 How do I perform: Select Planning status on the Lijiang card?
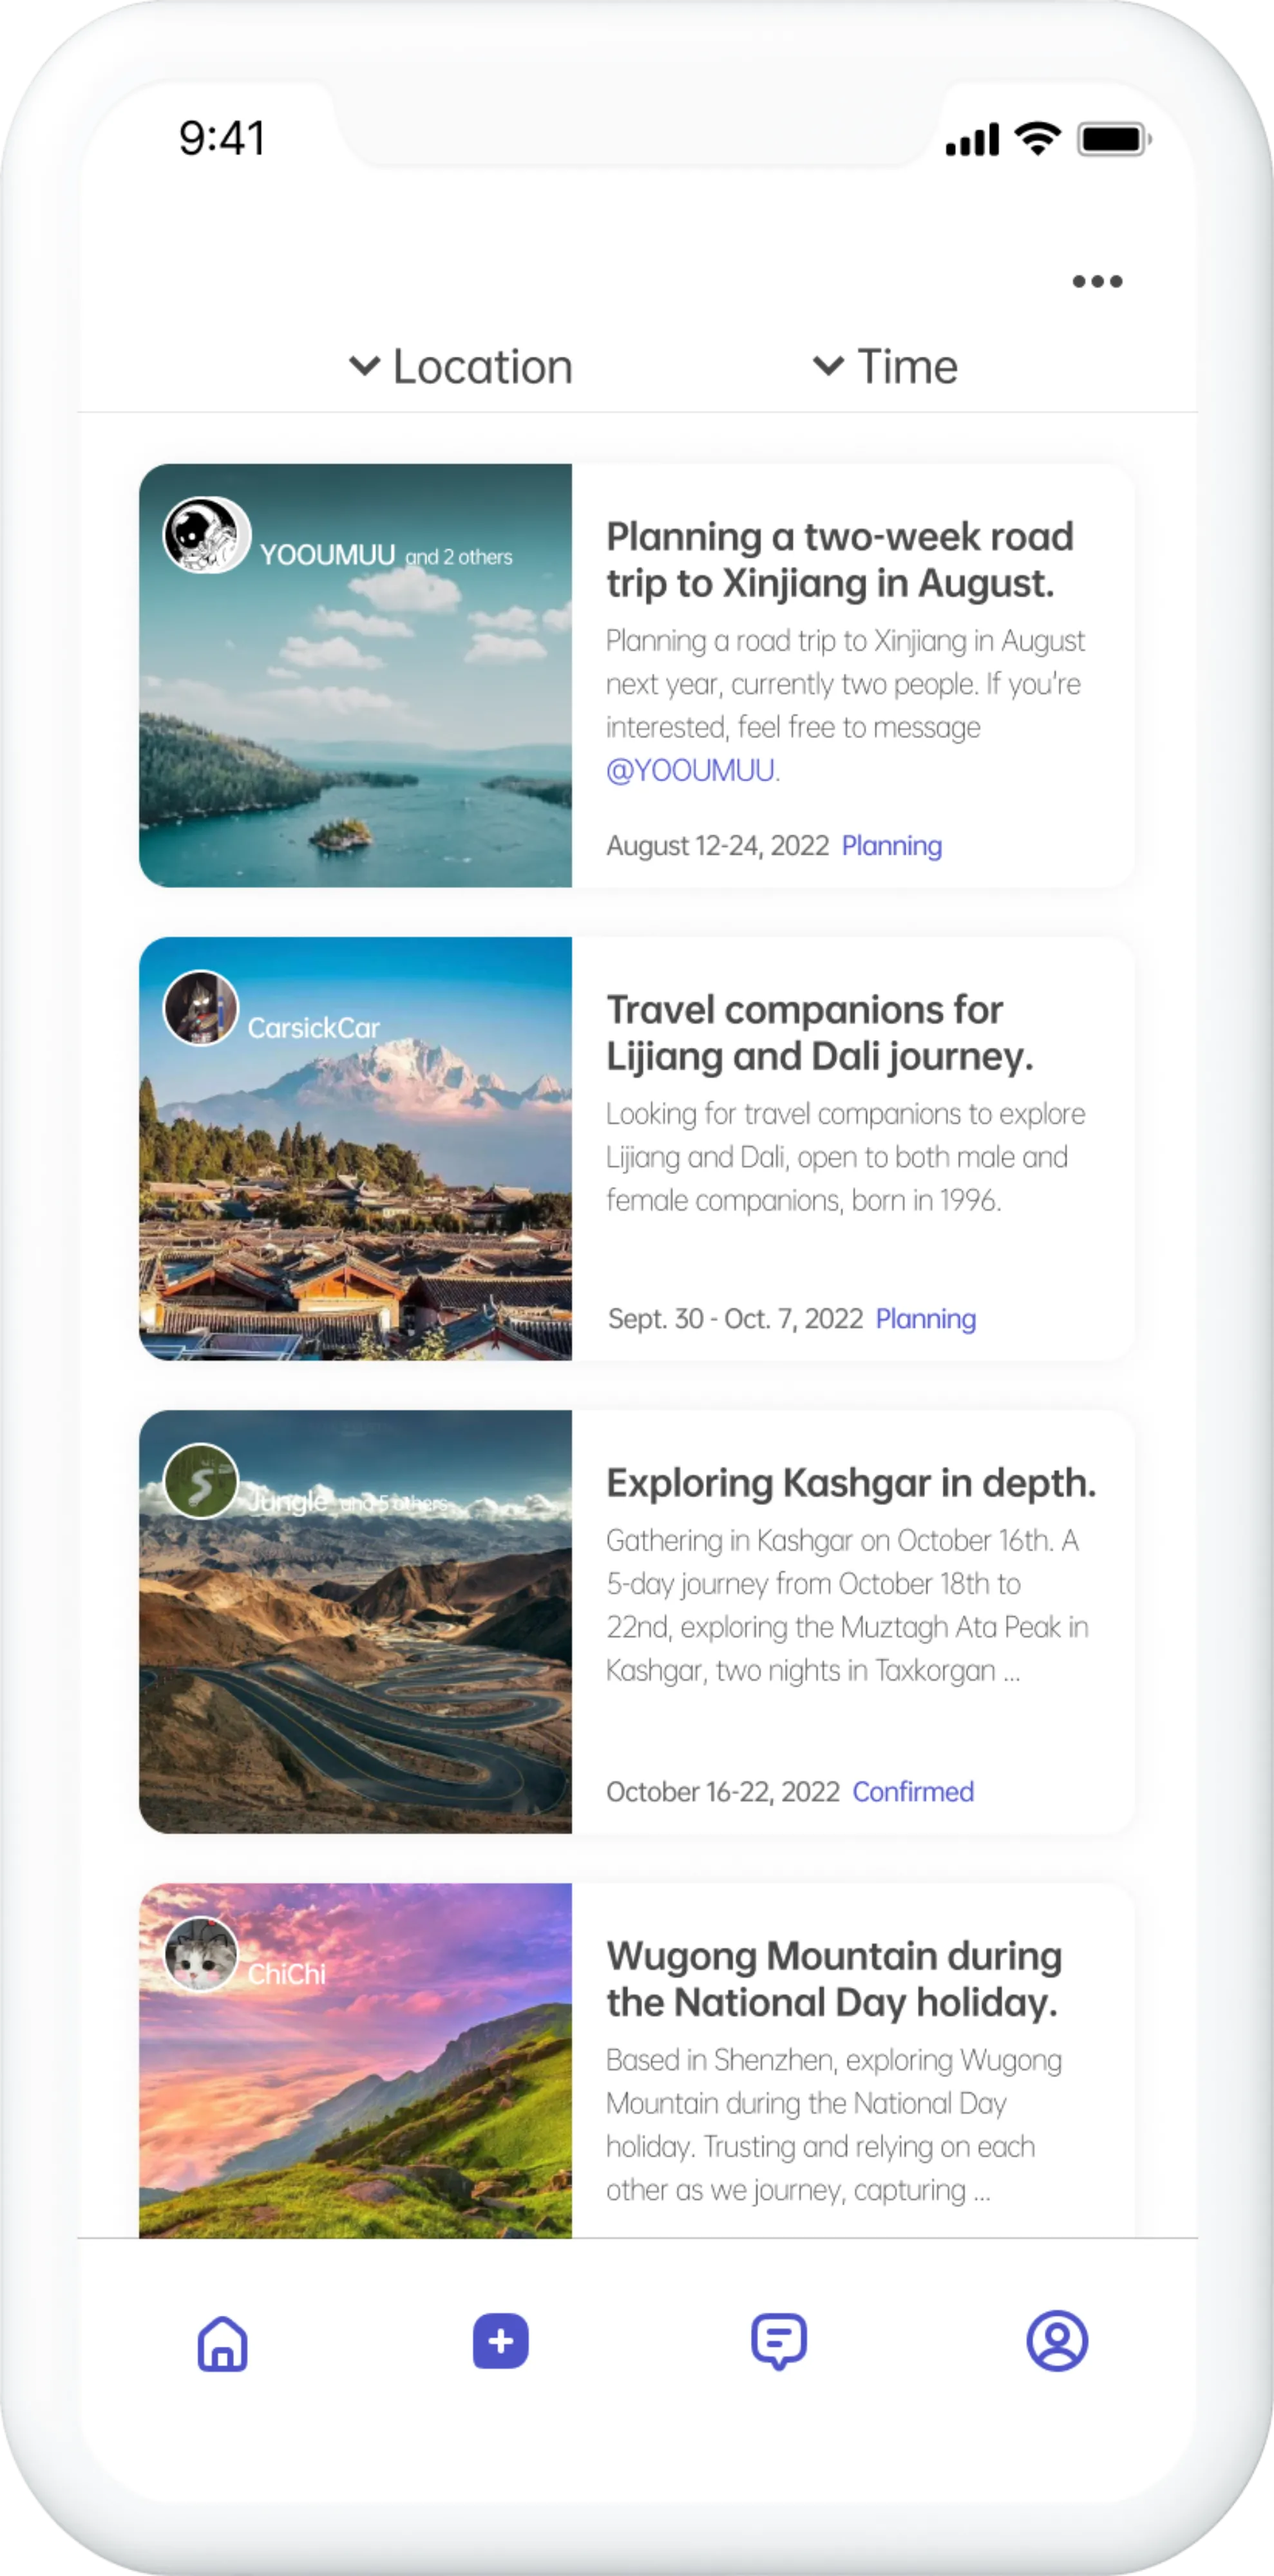pyautogui.click(x=926, y=1319)
